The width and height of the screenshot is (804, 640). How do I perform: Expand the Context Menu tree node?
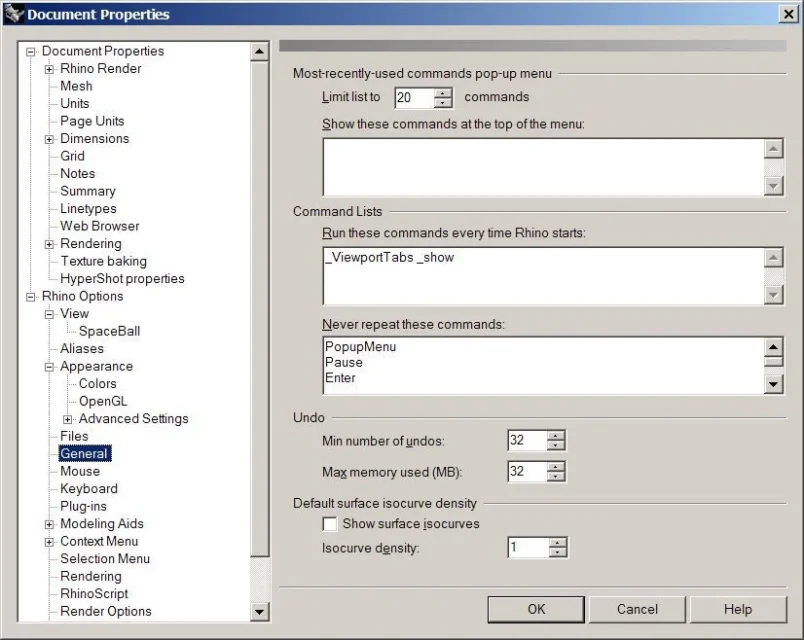tap(49, 542)
